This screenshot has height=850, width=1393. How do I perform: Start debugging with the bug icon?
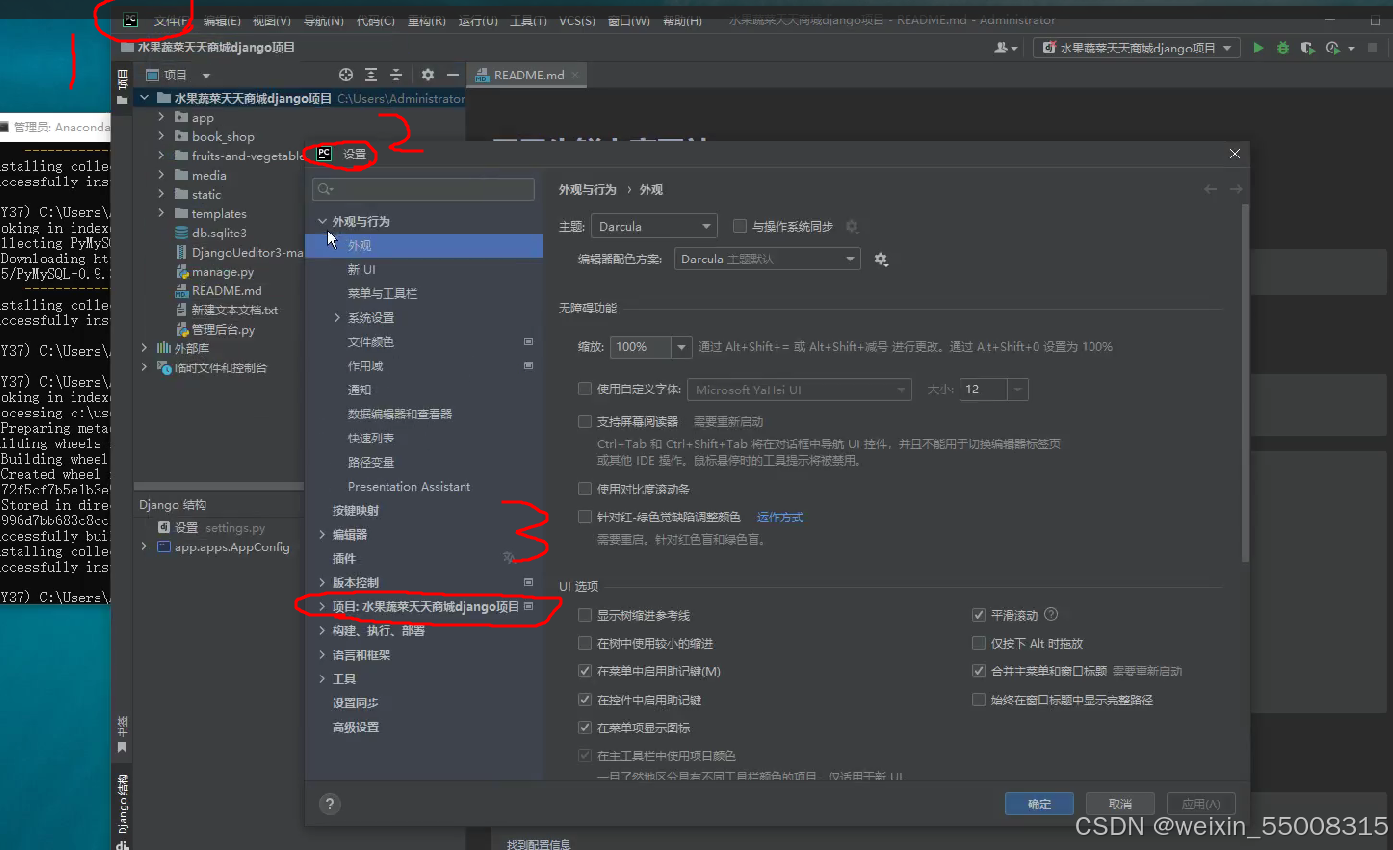1283,48
